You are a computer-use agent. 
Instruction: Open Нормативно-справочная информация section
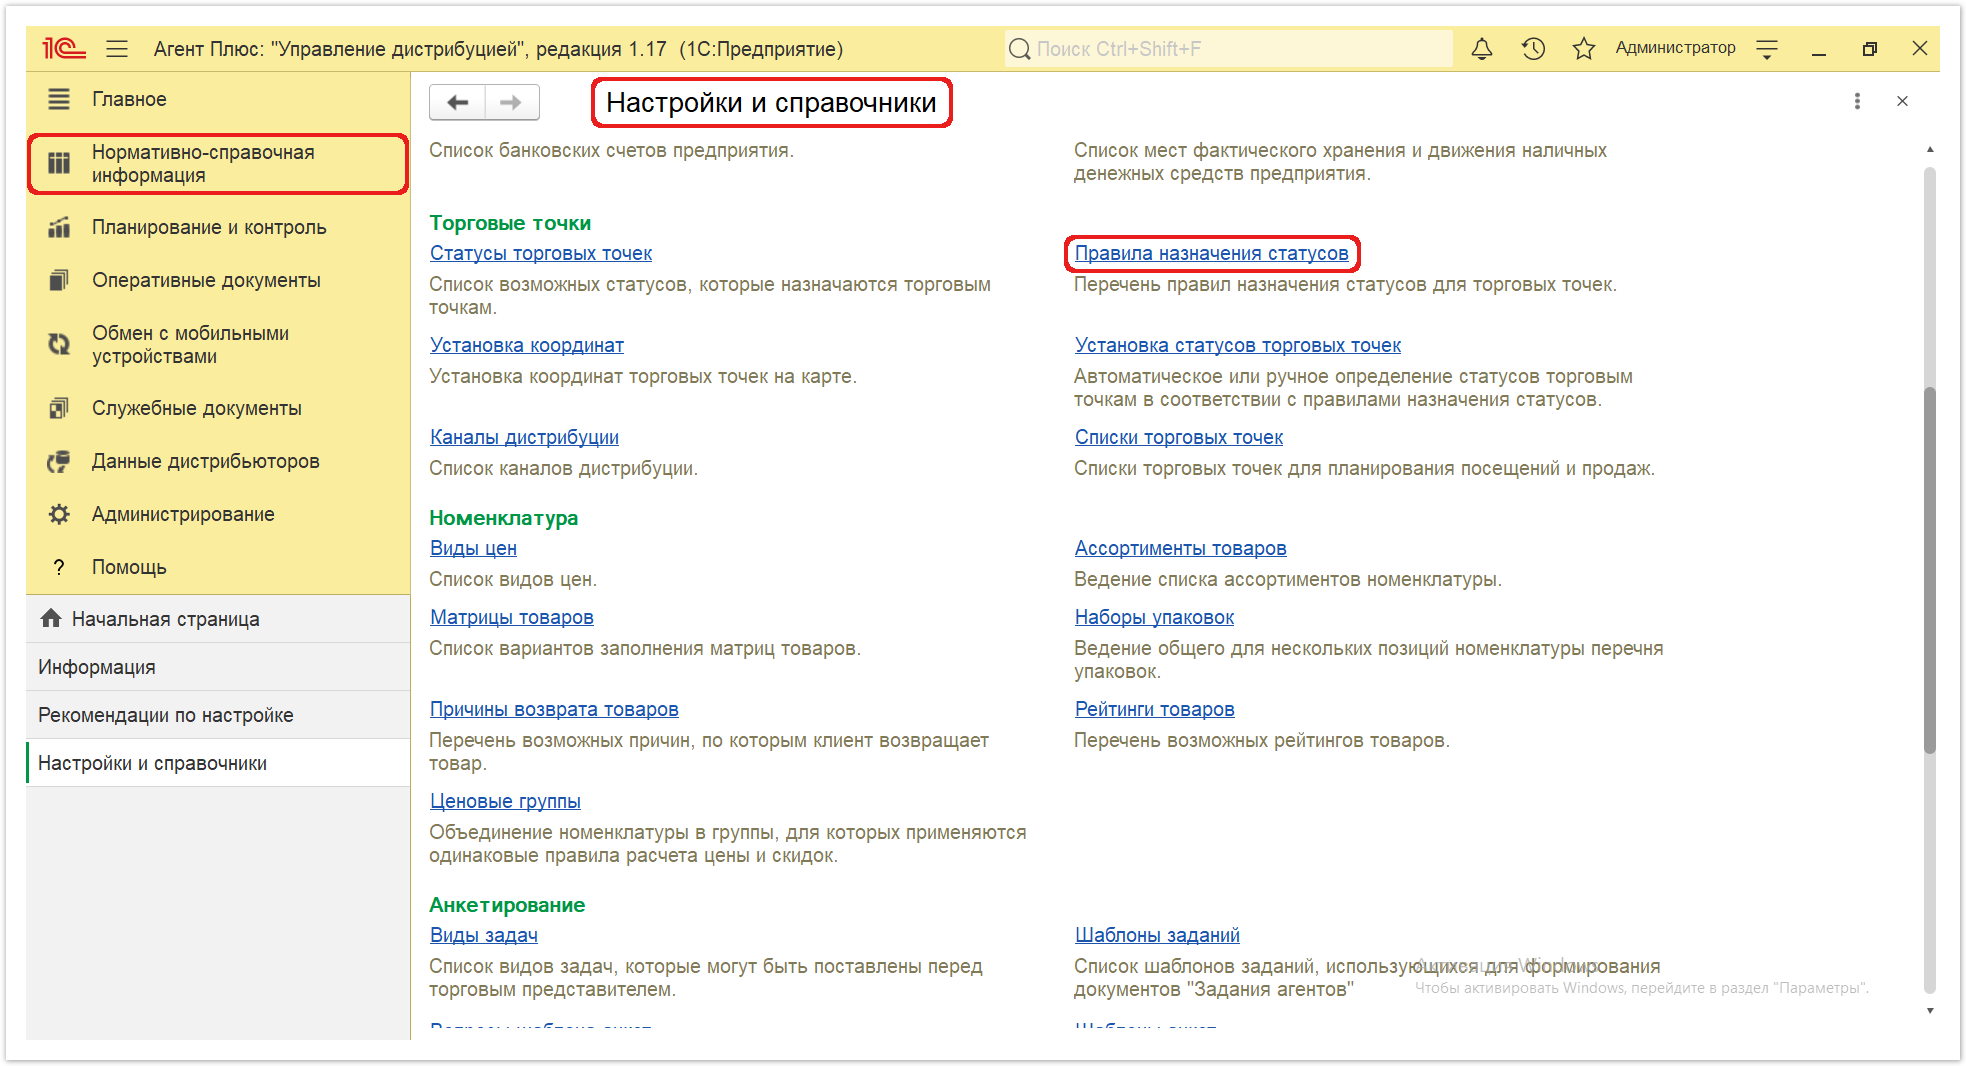[218, 163]
